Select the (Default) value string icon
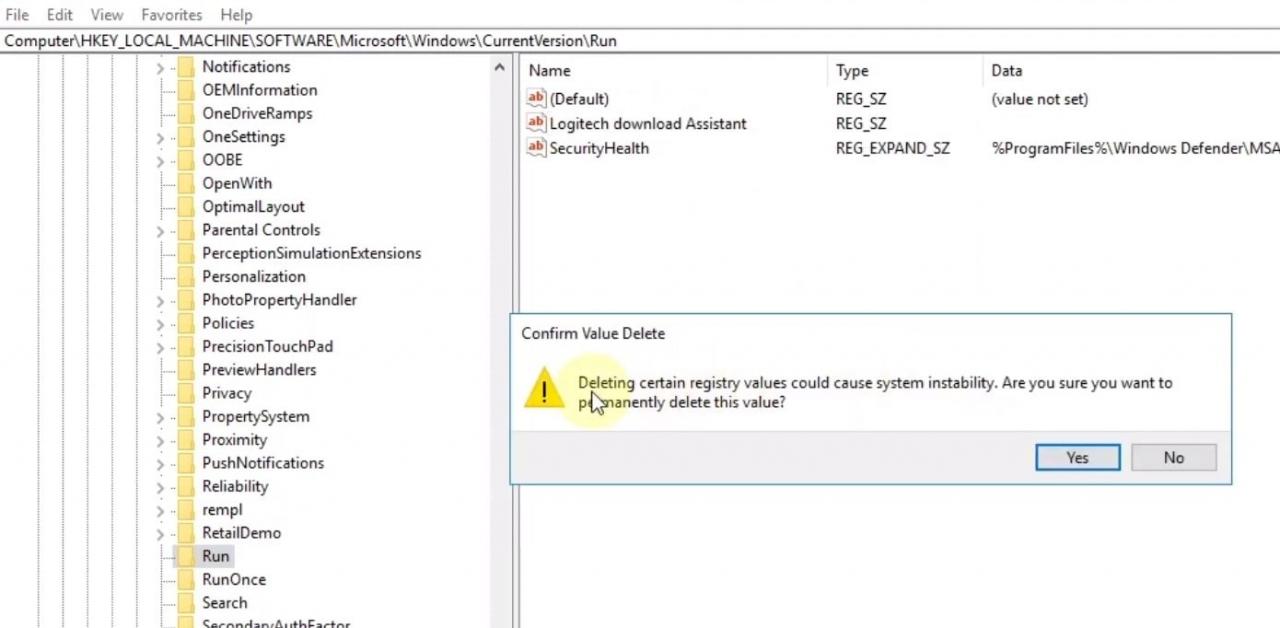1280x628 pixels. (536, 99)
